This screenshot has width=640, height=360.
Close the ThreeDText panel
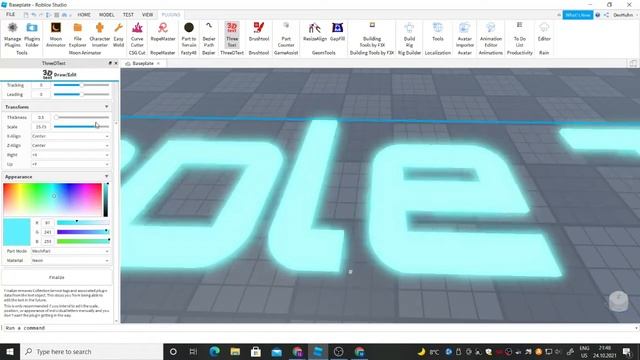pyautogui.click(x=116, y=63)
